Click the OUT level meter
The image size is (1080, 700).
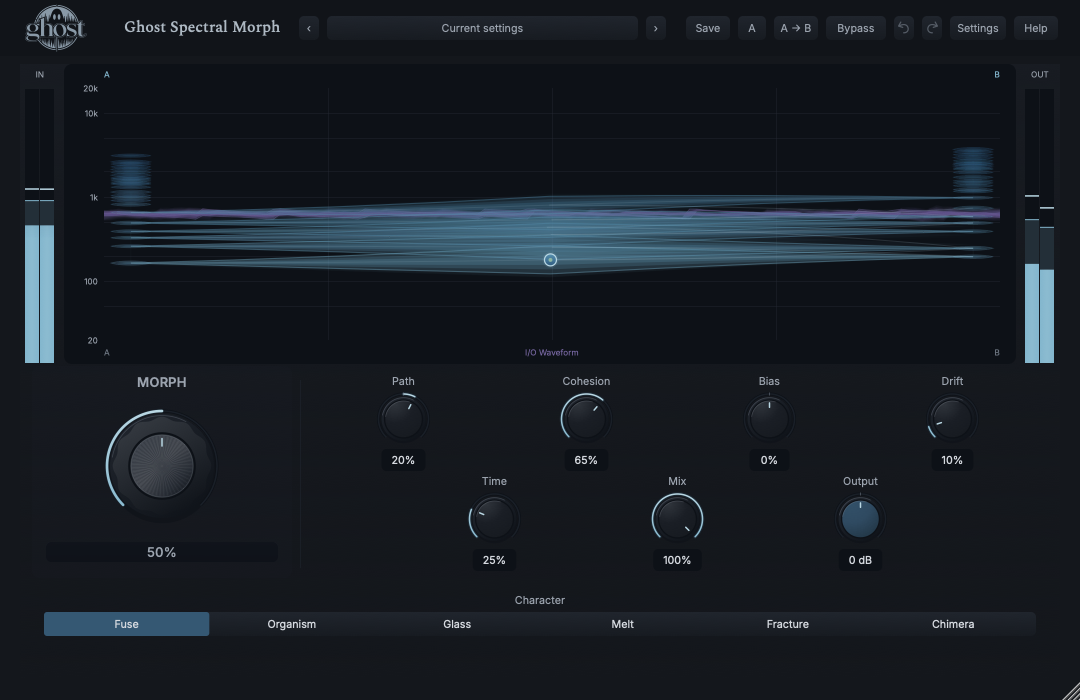(x=1039, y=225)
